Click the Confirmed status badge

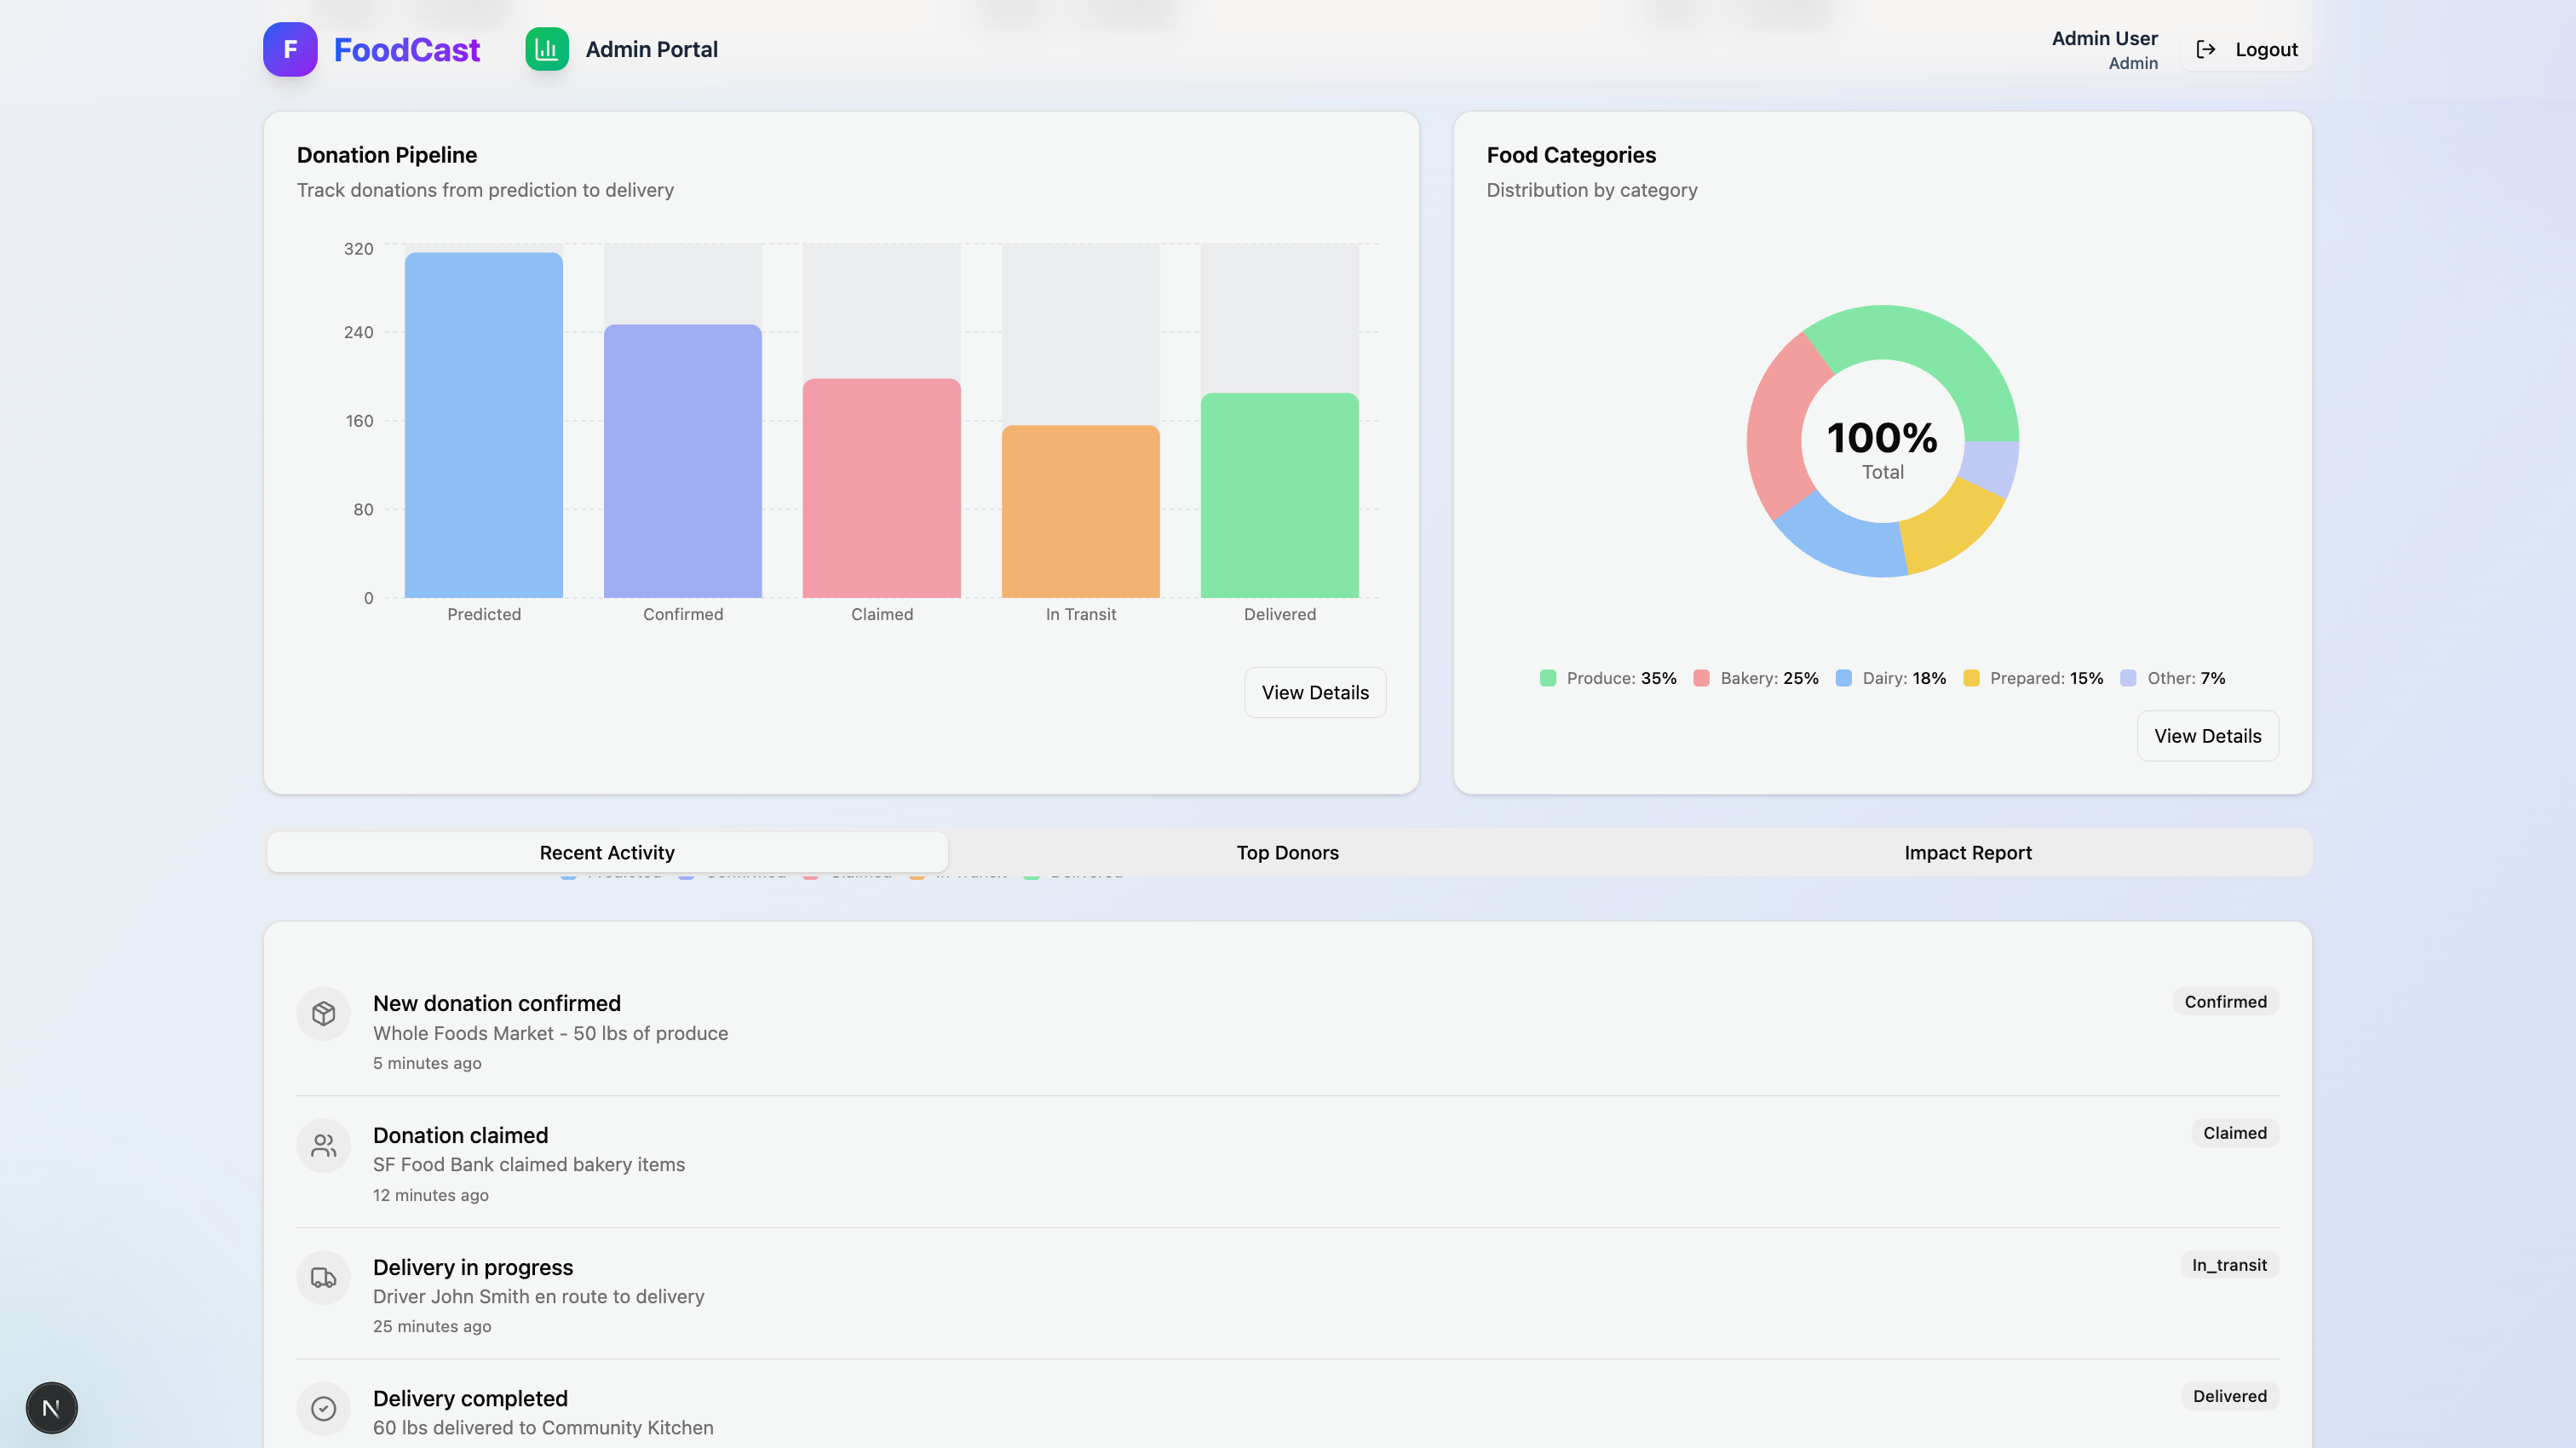click(x=2224, y=1001)
